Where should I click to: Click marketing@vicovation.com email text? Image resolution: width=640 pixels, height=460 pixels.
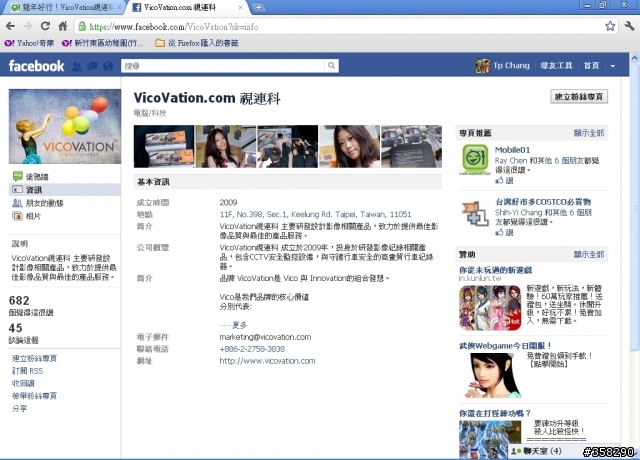click(x=265, y=337)
